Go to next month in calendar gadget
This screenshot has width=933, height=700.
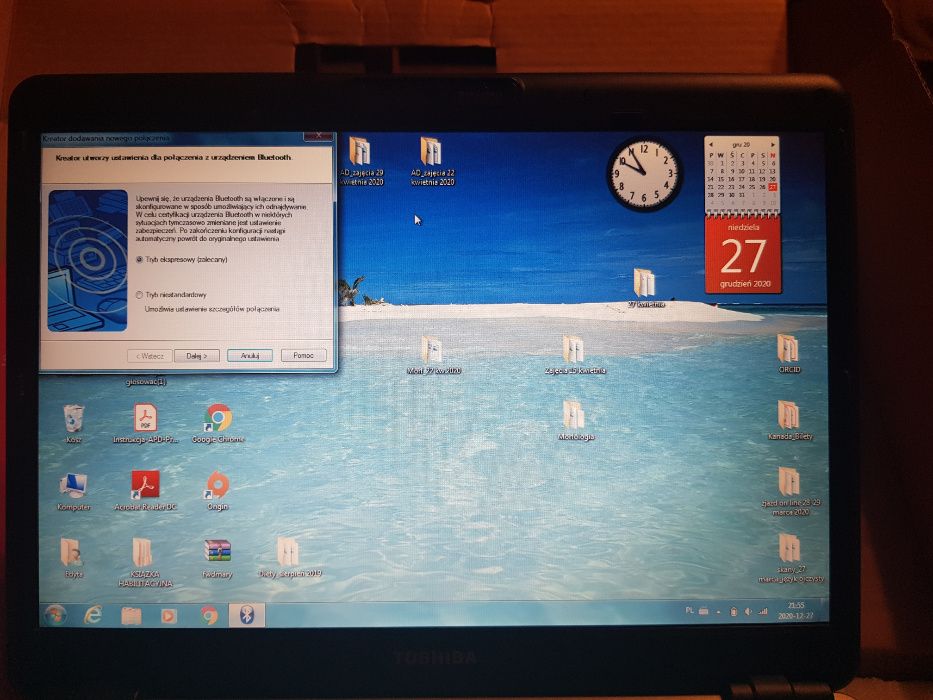click(x=772, y=145)
